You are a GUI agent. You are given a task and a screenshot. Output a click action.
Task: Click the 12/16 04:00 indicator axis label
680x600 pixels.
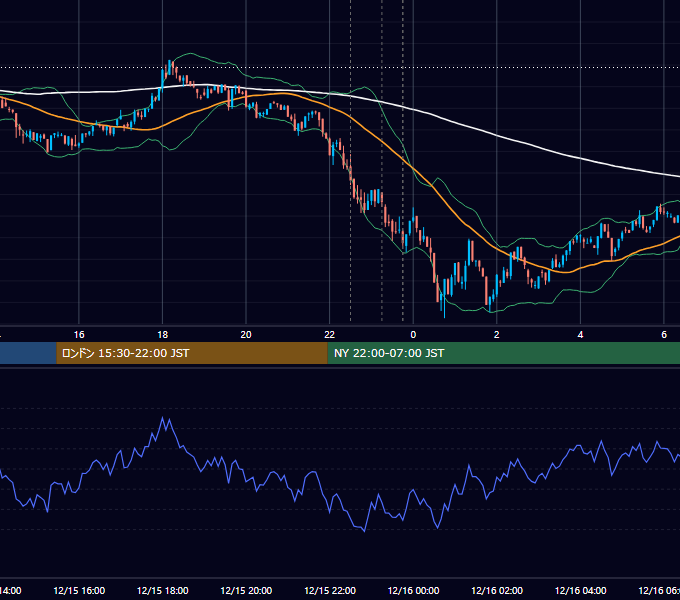[x=581, y=590]
